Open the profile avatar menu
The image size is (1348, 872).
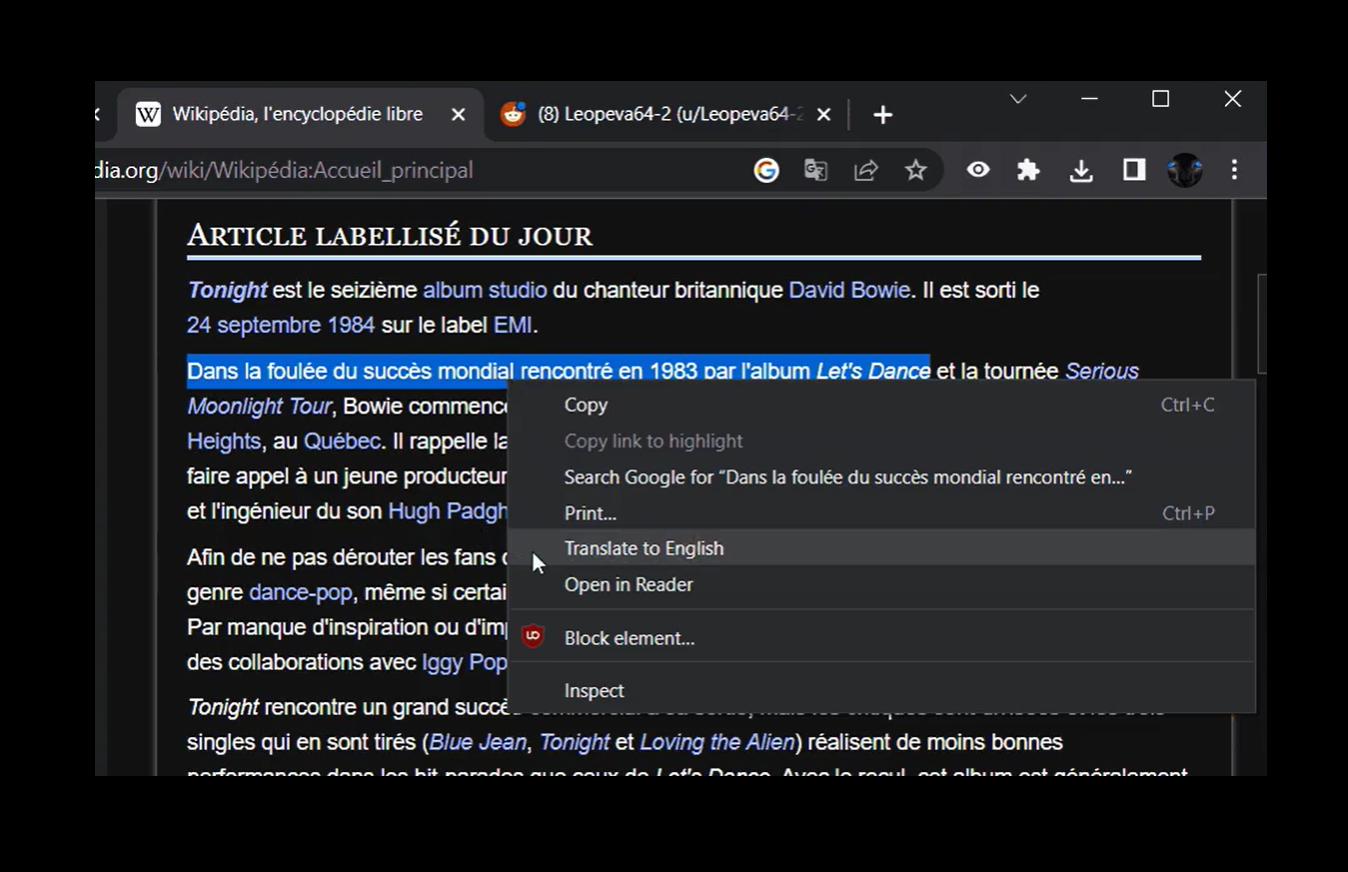pos(1185,170)
